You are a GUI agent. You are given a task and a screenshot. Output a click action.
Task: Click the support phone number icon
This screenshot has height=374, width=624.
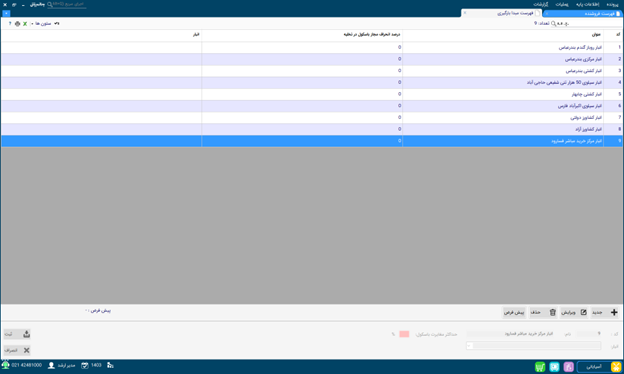coord(5,365)
